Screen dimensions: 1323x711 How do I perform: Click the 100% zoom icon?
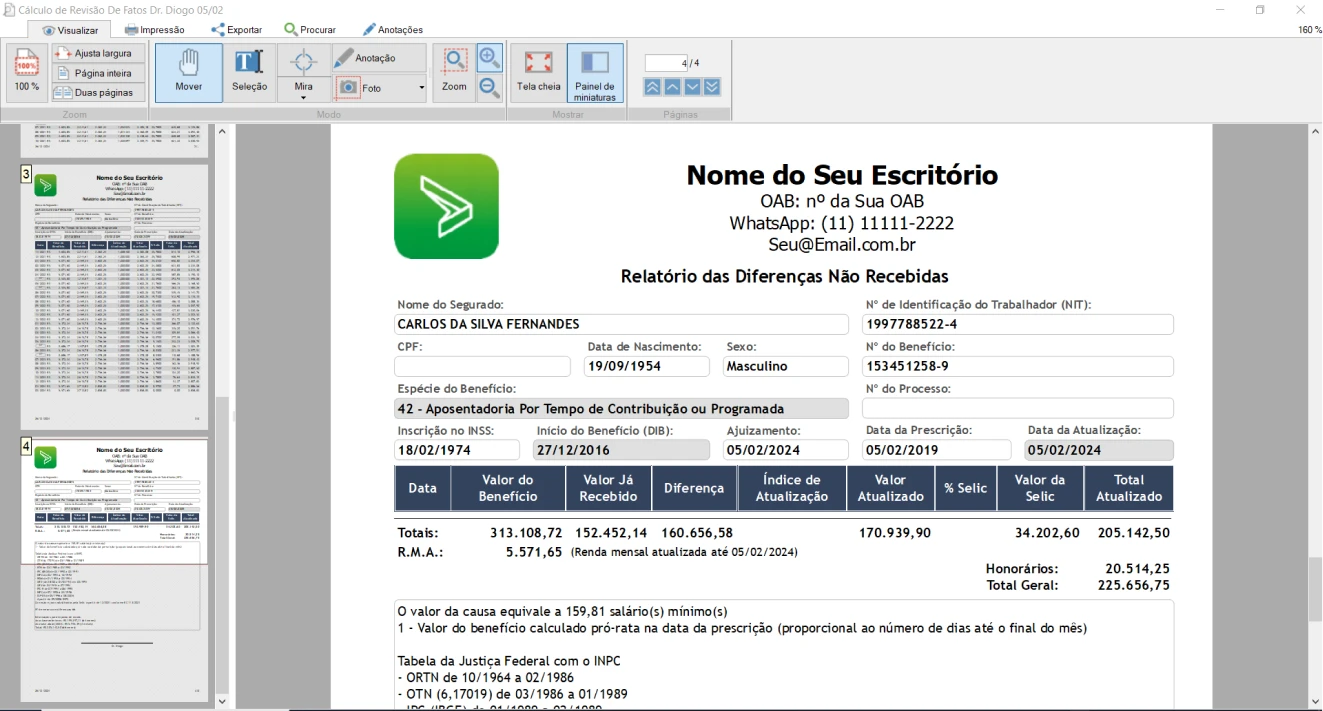26,72
